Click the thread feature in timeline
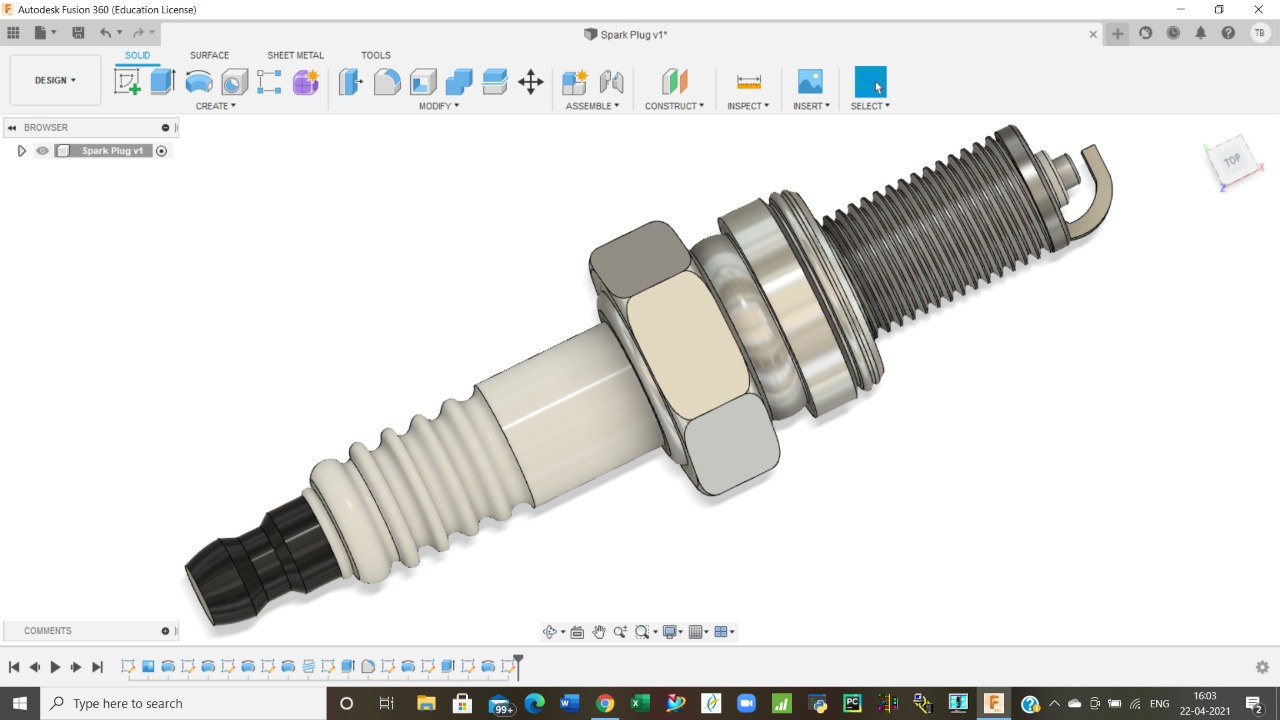 point(308,666)
